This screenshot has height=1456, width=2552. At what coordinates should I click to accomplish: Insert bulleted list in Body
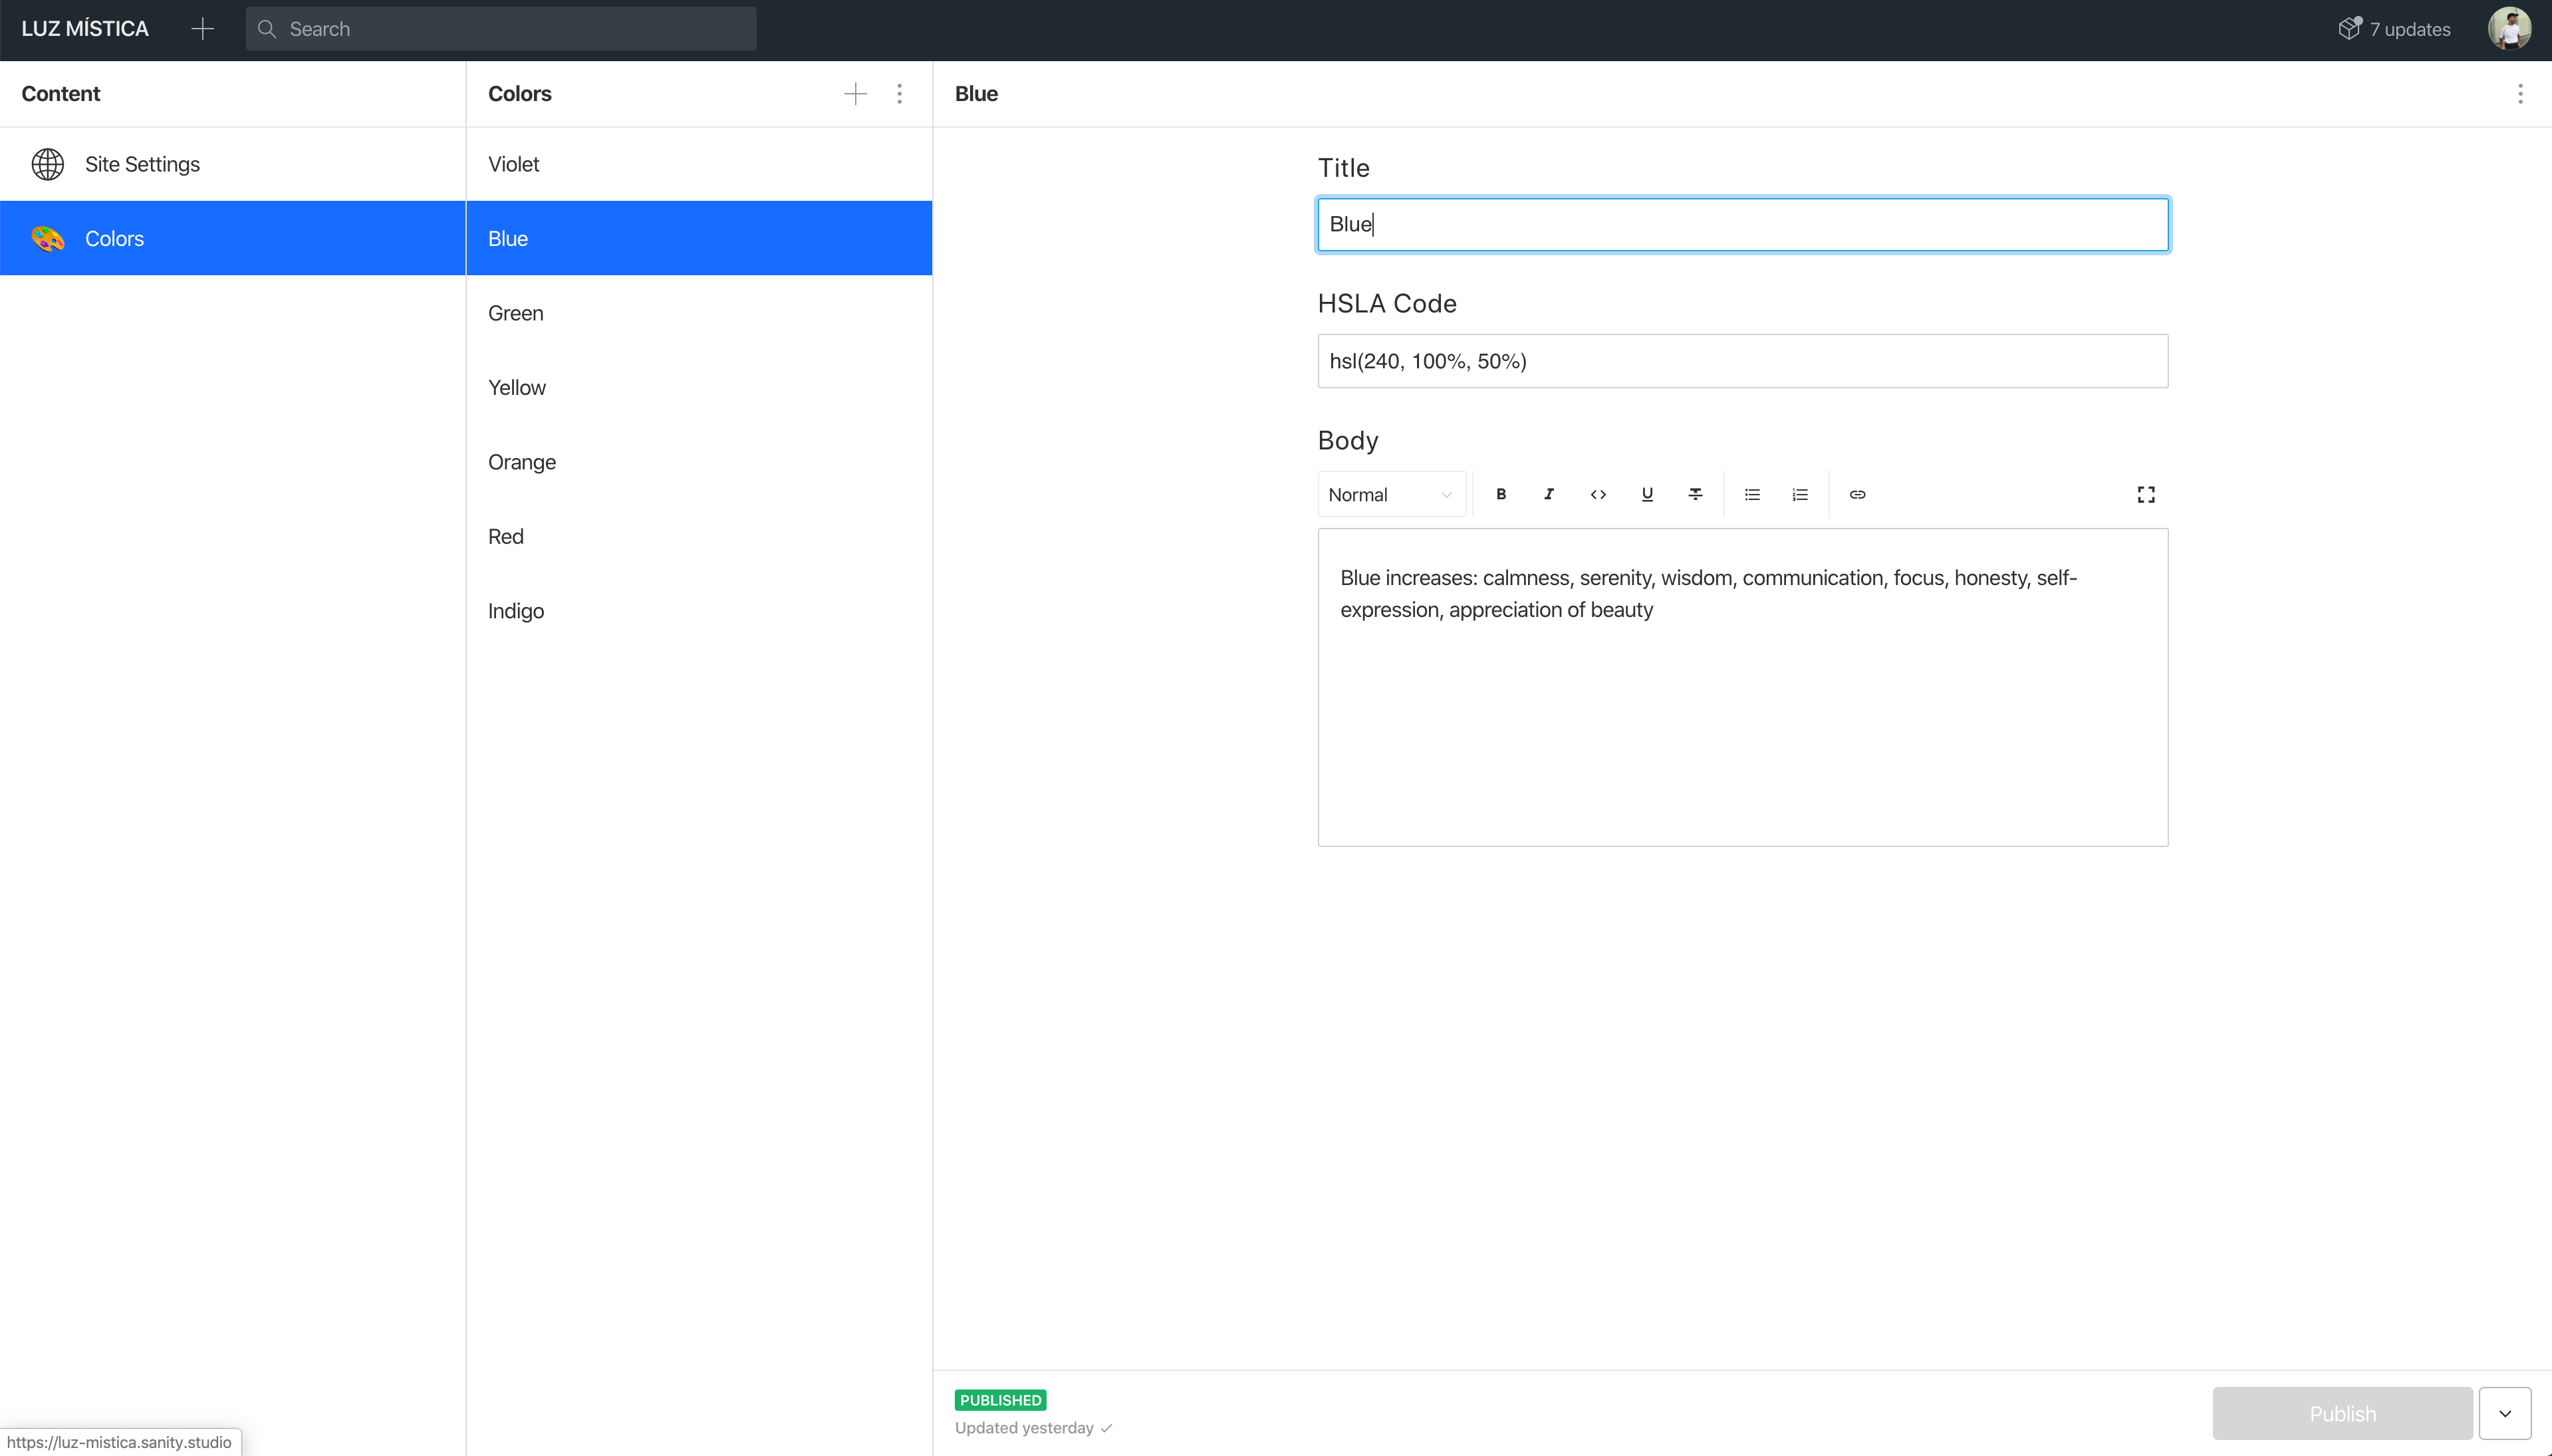pos(1752,494)
